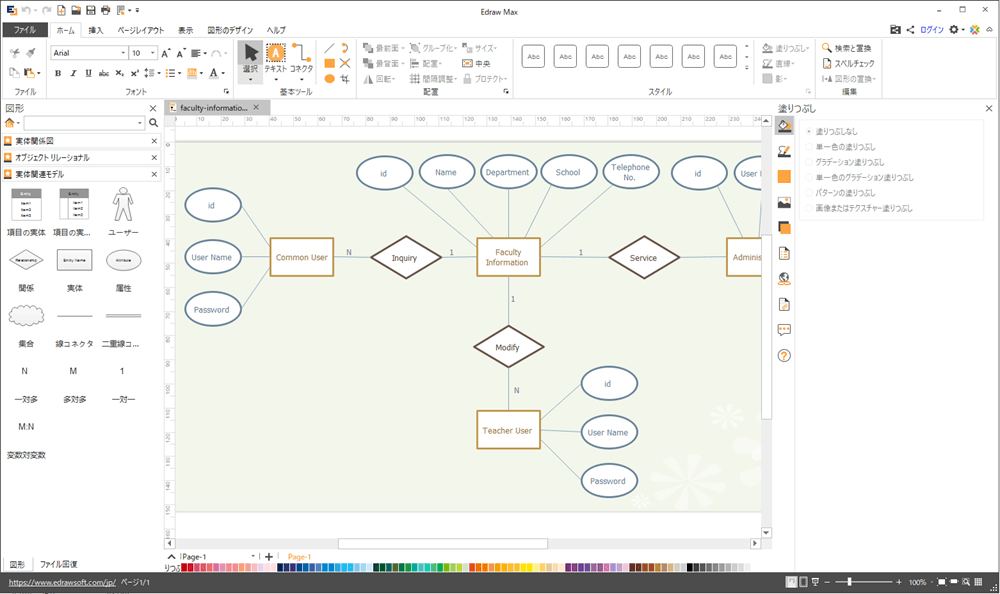This screenshot has width=1000, height=594.
Task: Close the 塗りつぶし side panel
Action: coord(989,108)
